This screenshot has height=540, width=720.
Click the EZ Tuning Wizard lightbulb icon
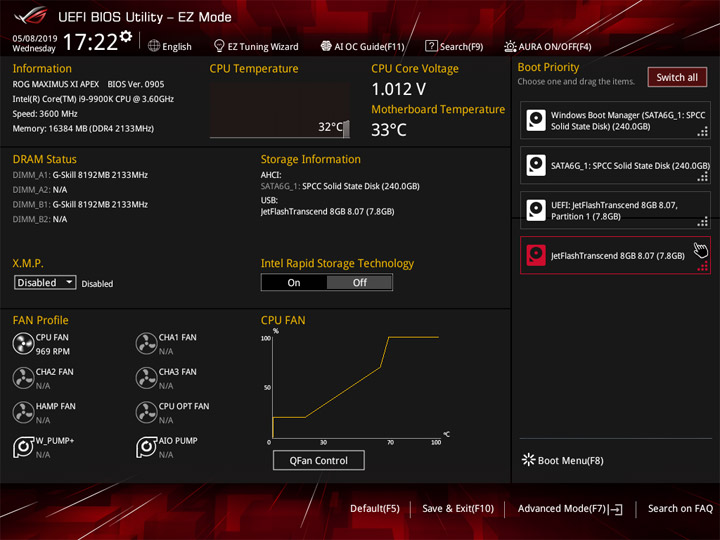[219, 46]
